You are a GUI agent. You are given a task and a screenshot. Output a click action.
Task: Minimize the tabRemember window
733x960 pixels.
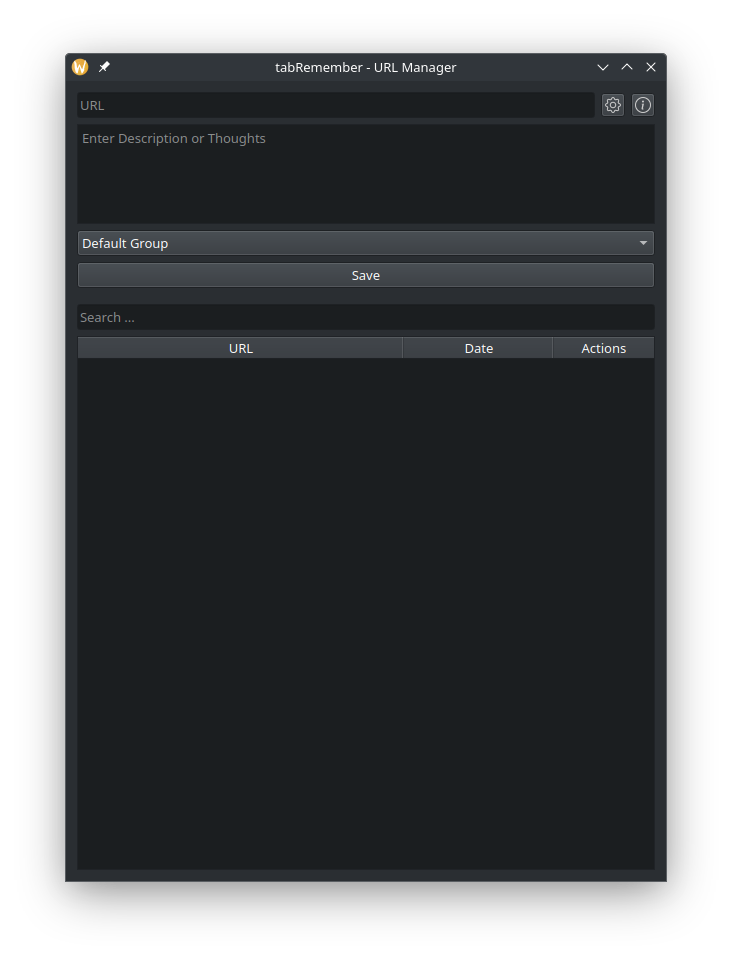click(603, 67)
